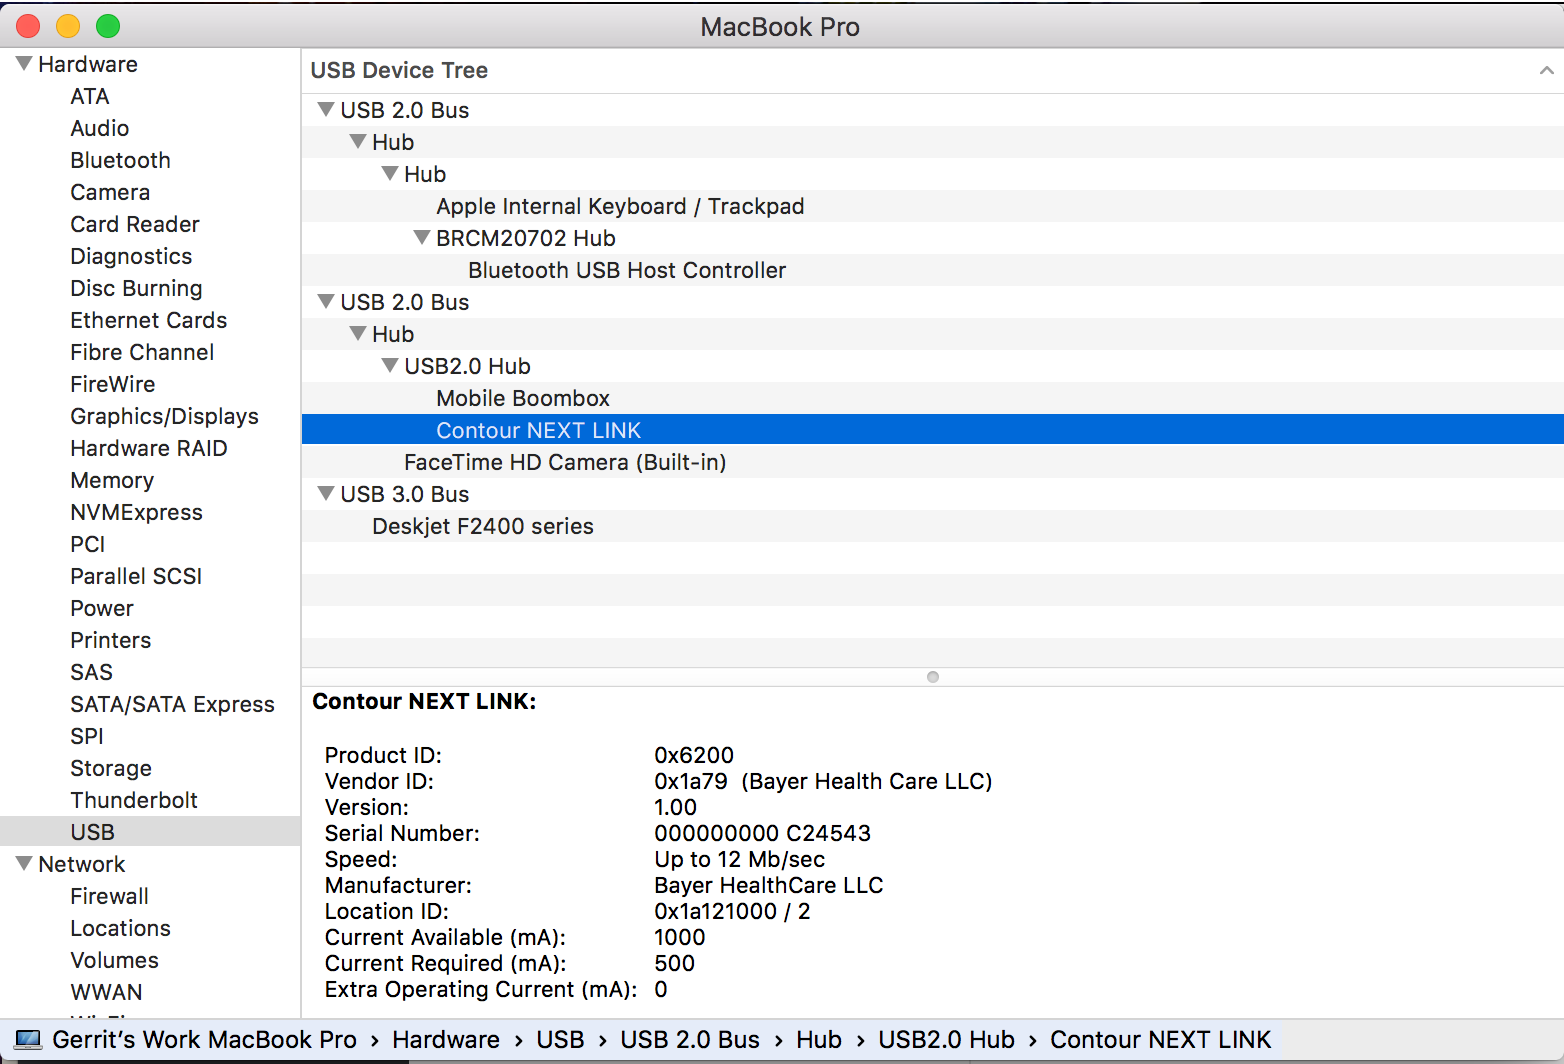This screenshot has height=1064, width=1564.
Task: Select ATA in the Hardware sidebar
Action: 90,96
